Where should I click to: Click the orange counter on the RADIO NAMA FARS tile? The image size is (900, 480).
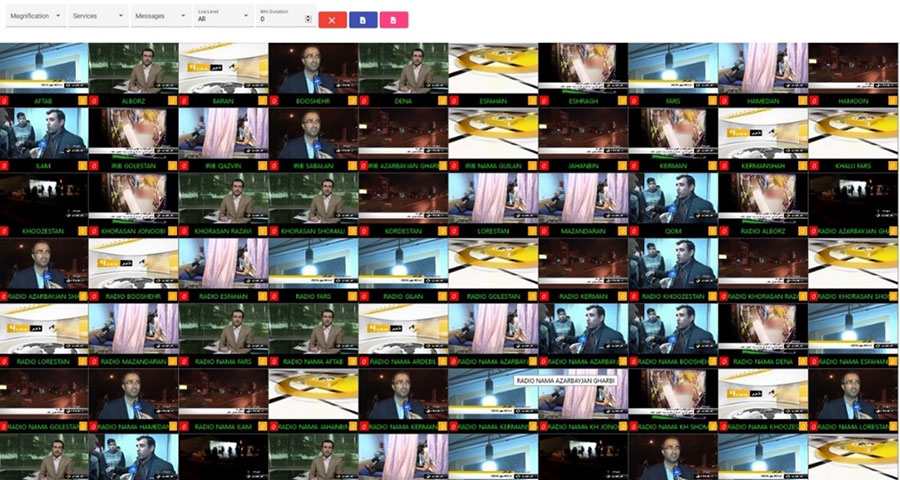263,362
